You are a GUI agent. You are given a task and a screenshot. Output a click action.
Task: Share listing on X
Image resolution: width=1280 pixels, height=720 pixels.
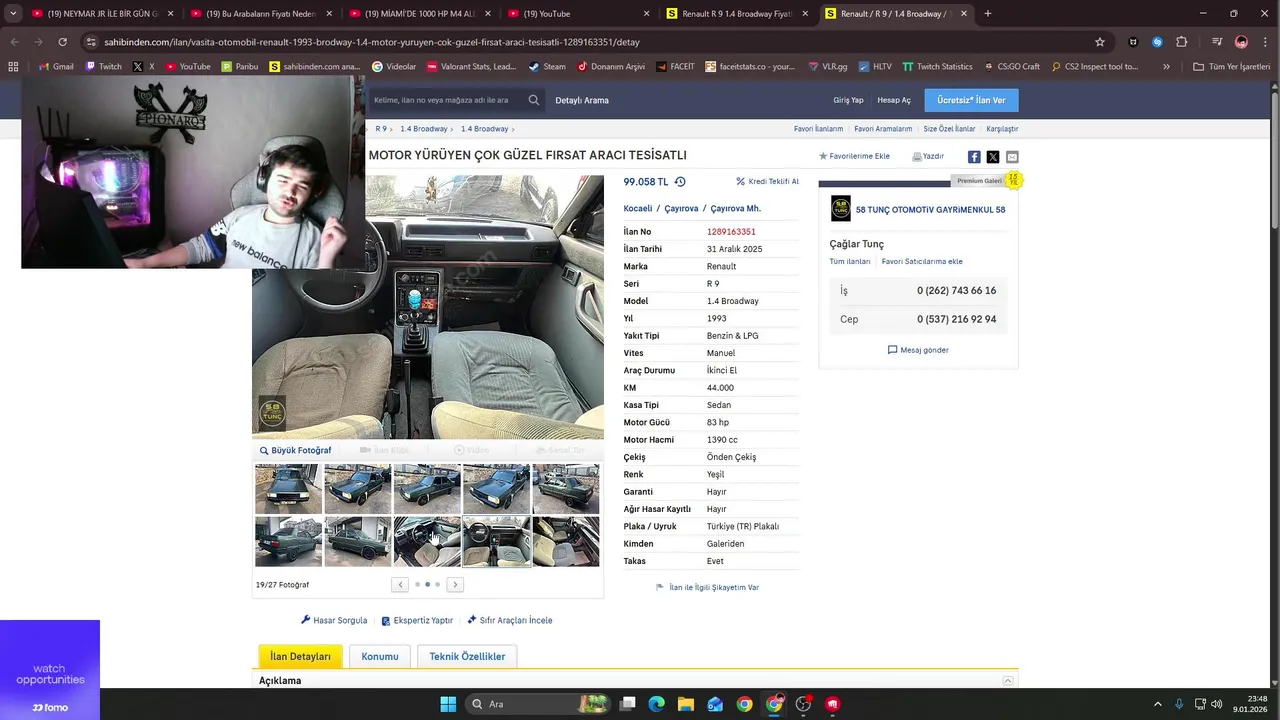point(993,157)
